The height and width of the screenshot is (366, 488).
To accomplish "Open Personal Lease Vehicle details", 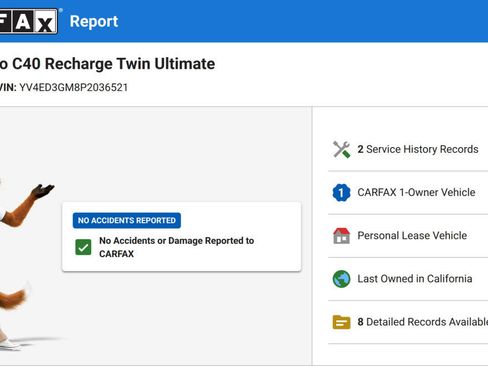I will 412,236.
